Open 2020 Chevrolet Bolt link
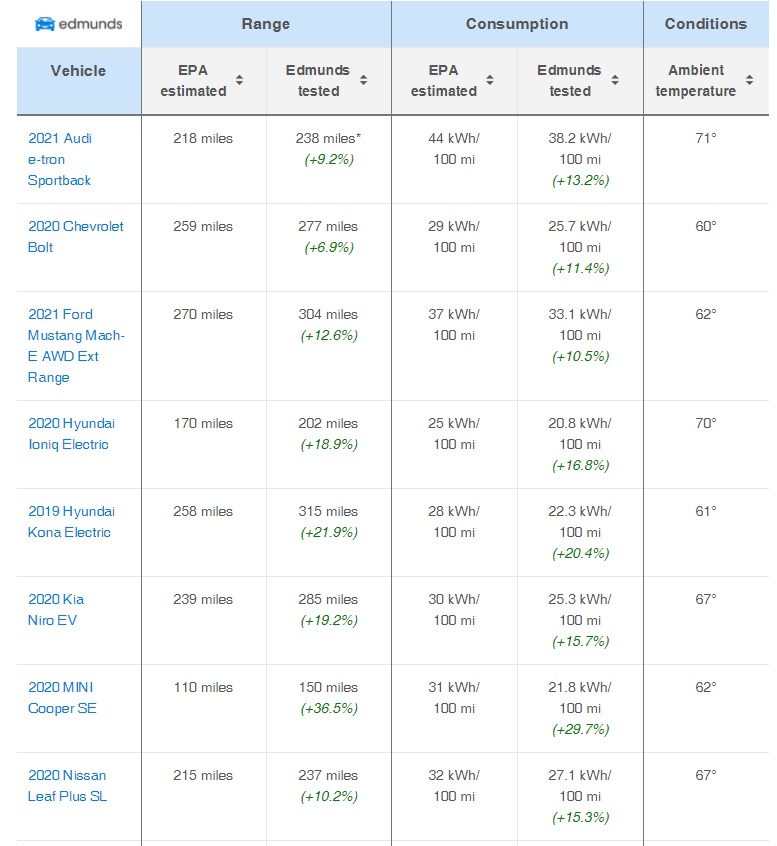 click(x=76, y=236)
